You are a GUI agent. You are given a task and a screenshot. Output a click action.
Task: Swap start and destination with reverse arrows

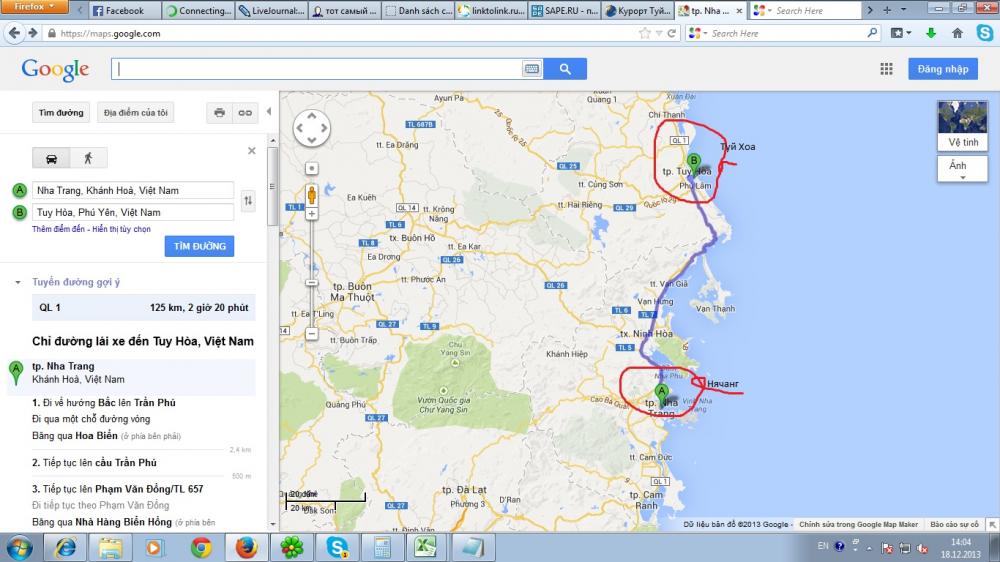[x=248, y=201]
